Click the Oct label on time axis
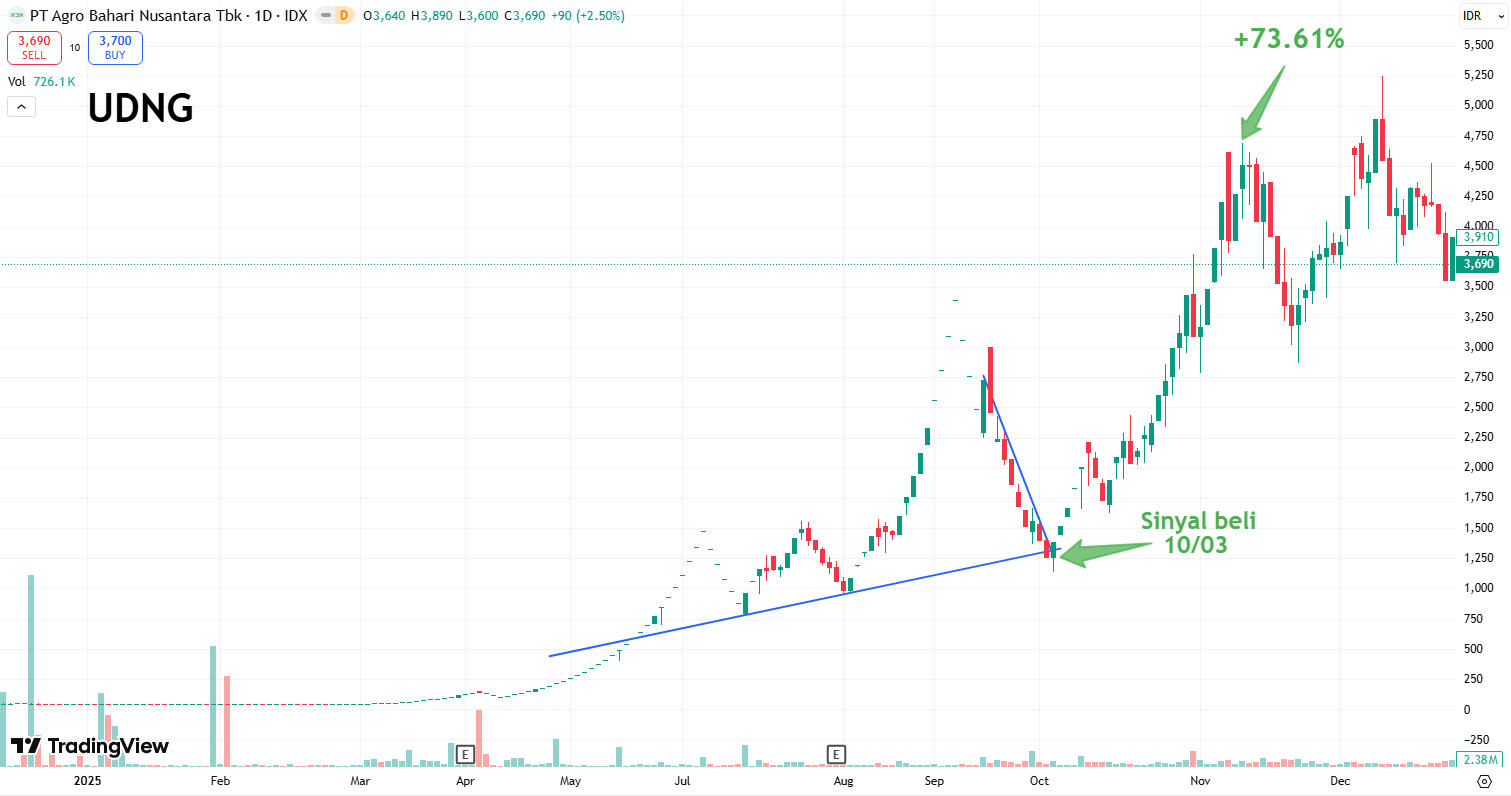Image resolution: width=1511 pixels, height=796 pixels. [x=1039, y=780]
